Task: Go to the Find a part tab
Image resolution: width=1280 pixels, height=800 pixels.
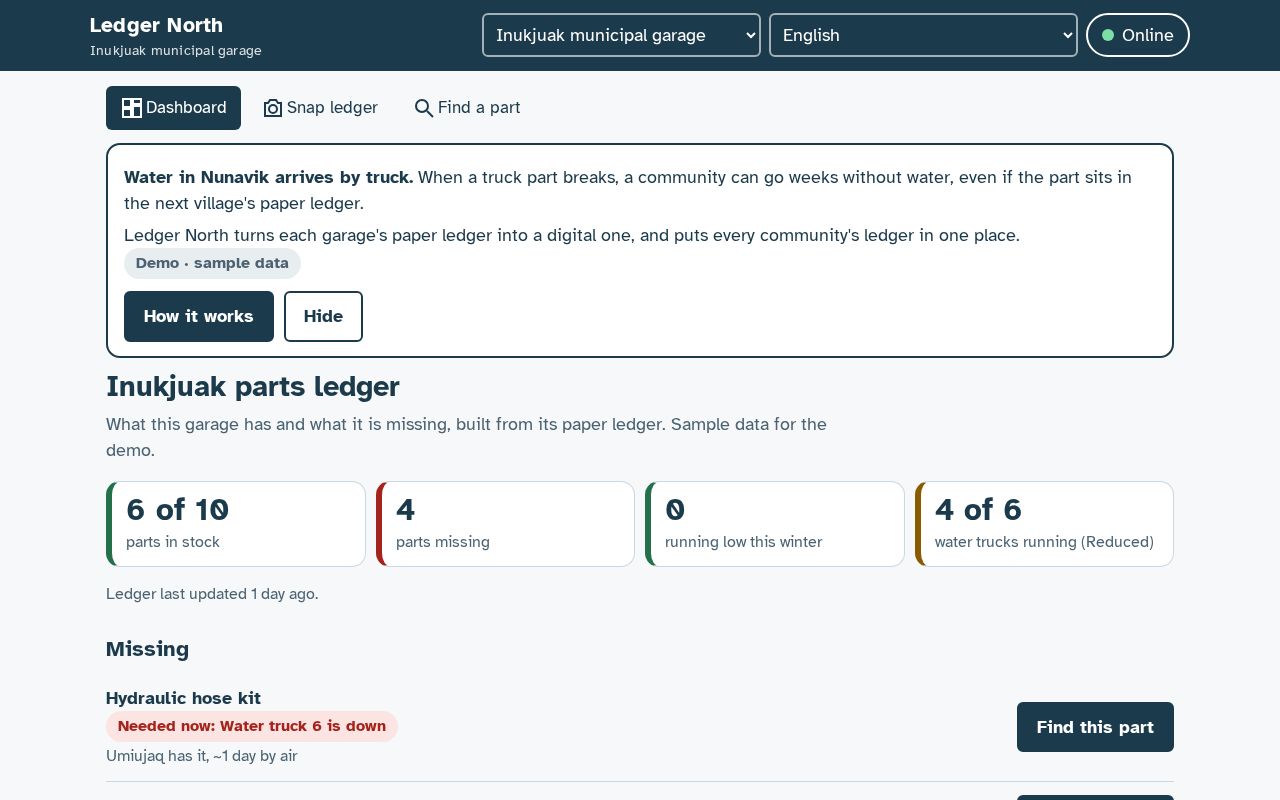Action: click(x=467, y=108)
